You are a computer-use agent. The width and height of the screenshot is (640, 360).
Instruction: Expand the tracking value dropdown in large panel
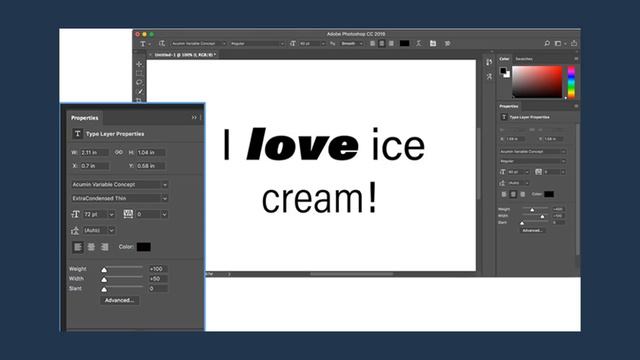[164, 214]
